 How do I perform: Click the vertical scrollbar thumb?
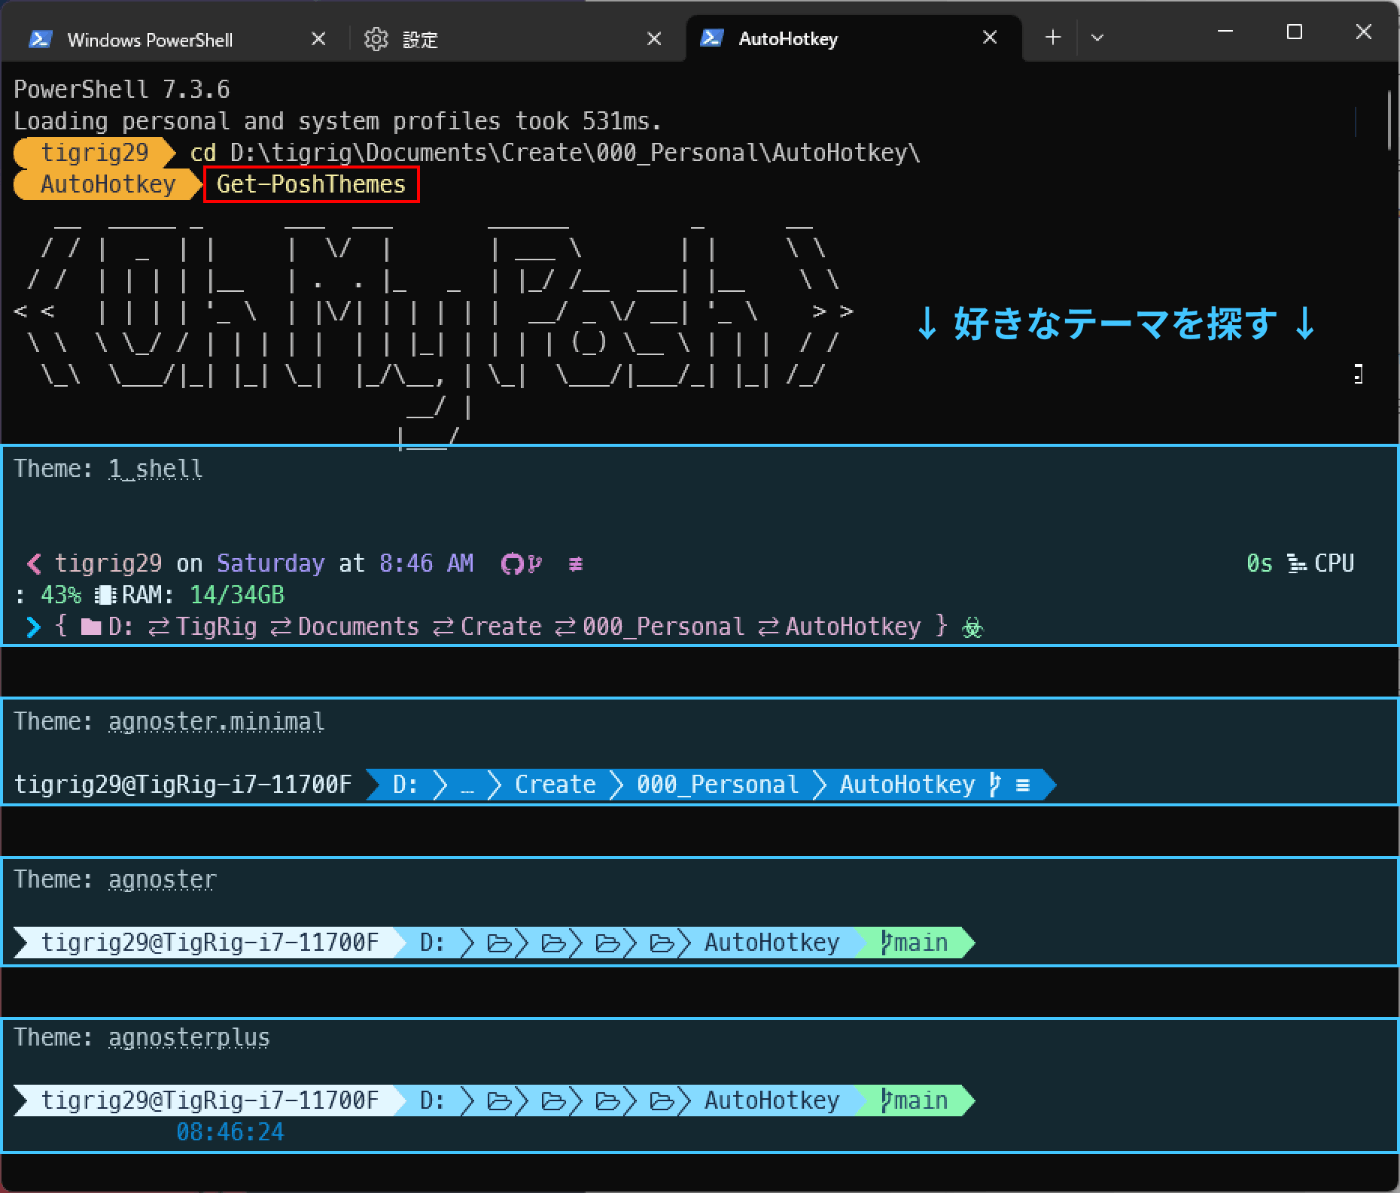[x=1390, y=120]
